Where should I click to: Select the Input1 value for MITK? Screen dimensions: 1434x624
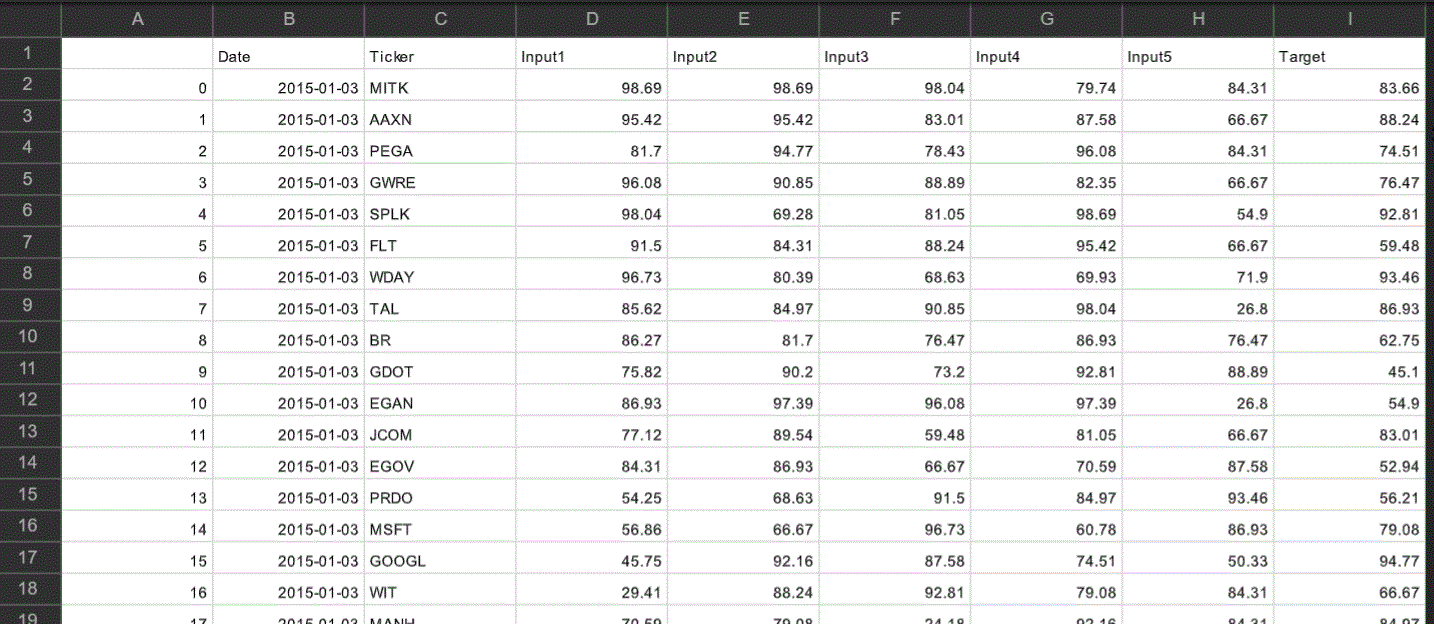(592, 88)
